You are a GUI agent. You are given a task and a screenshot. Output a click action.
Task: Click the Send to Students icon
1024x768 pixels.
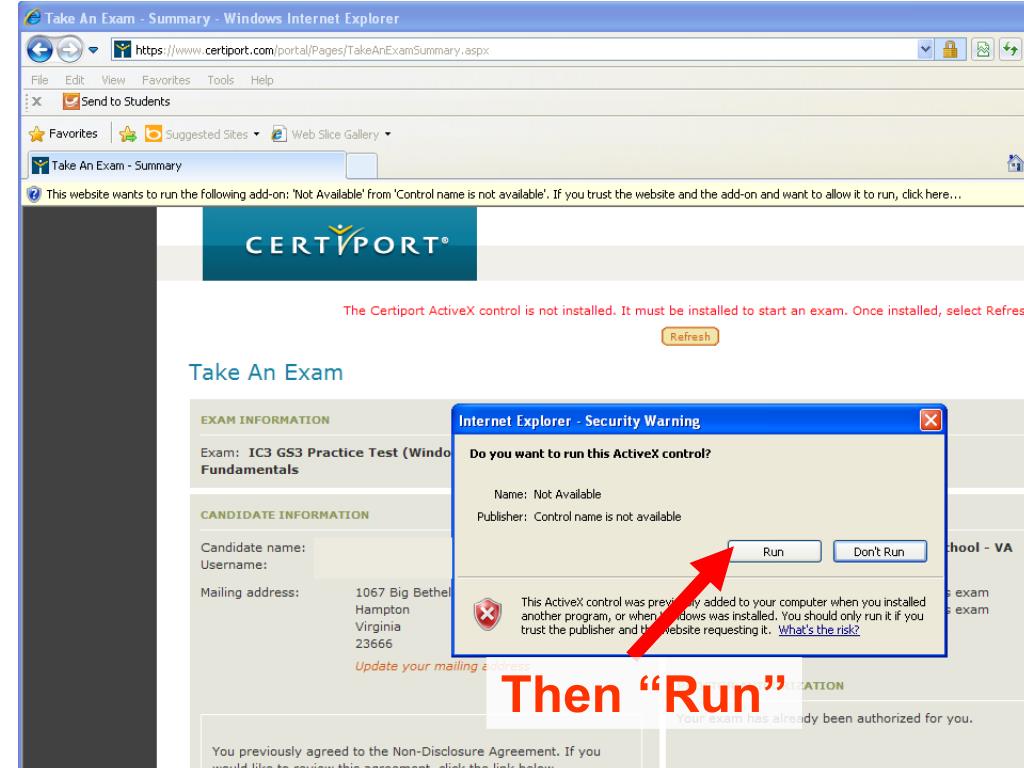71,101
